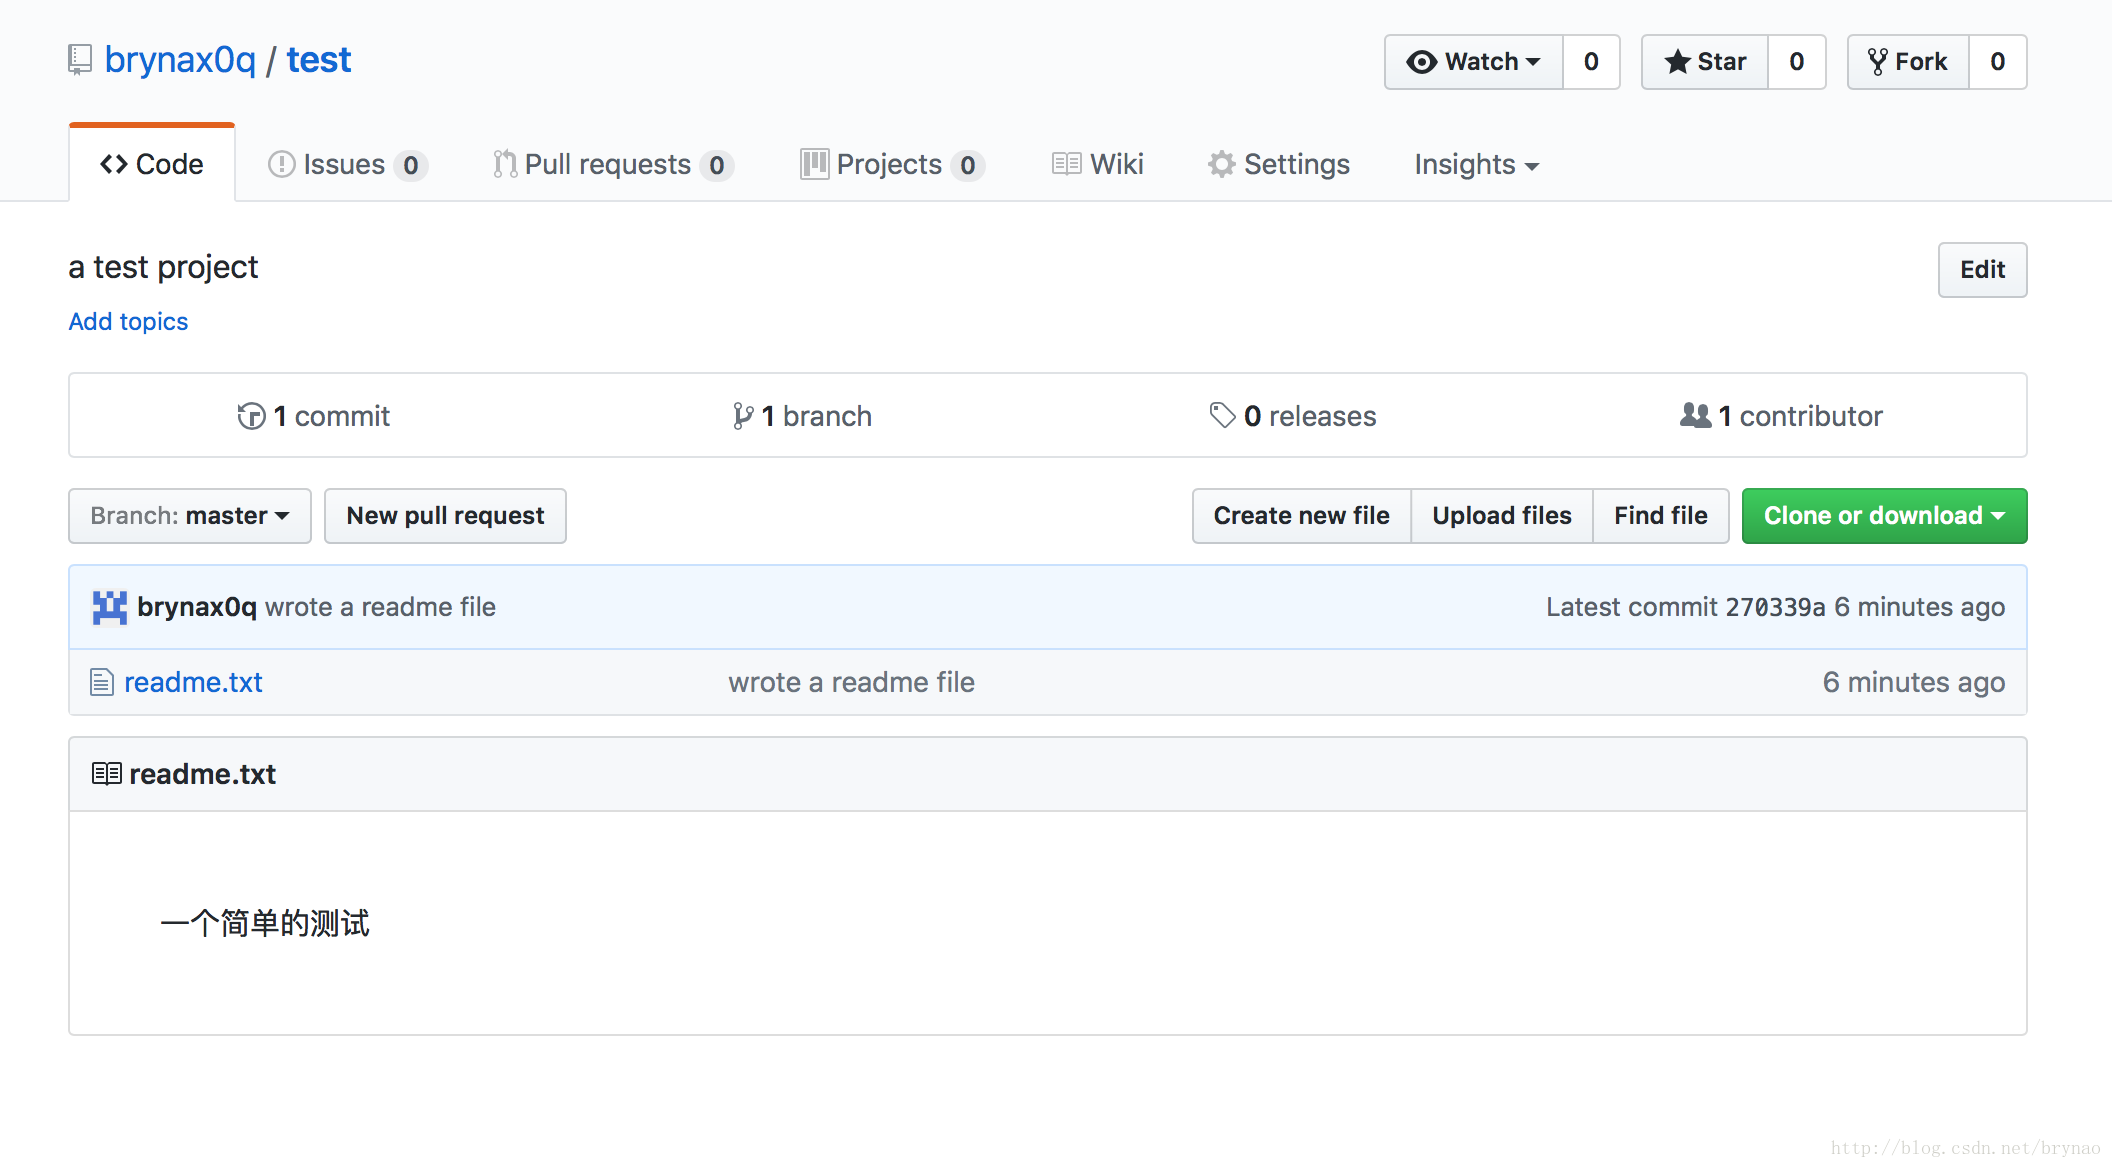Expand Clone or download dropdown
Image resolution: width=2112 pixels, height=1168 pixels.
coord(1884,516)
